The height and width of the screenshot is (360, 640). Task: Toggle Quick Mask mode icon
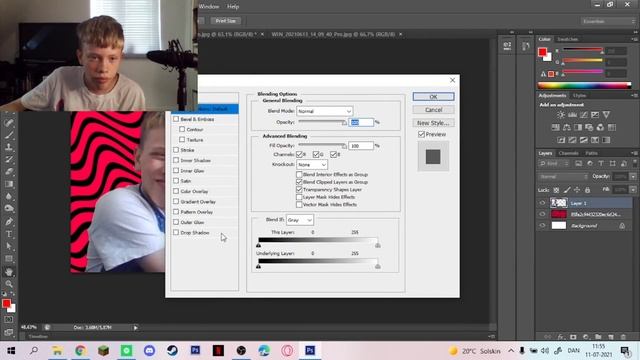(x=9, y=320)
